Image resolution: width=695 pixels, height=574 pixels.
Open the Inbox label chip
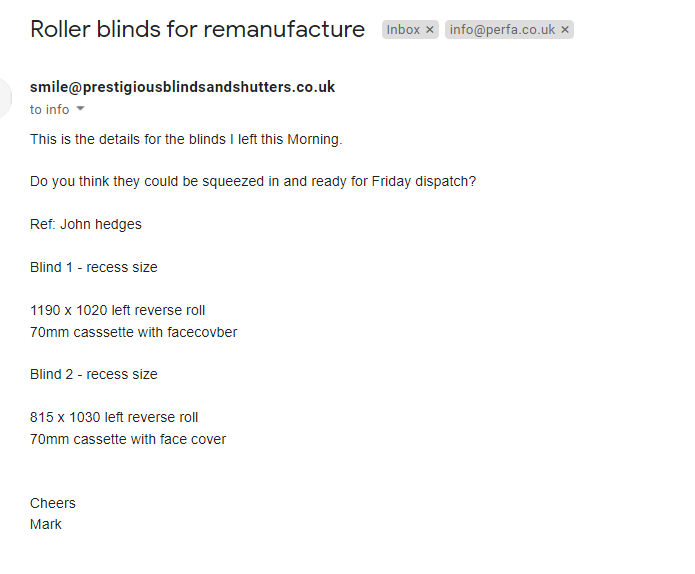tap(403, 30)
